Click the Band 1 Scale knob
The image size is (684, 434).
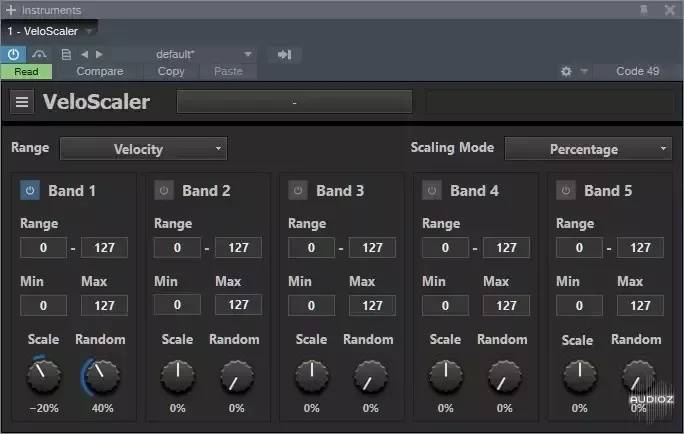44,376
